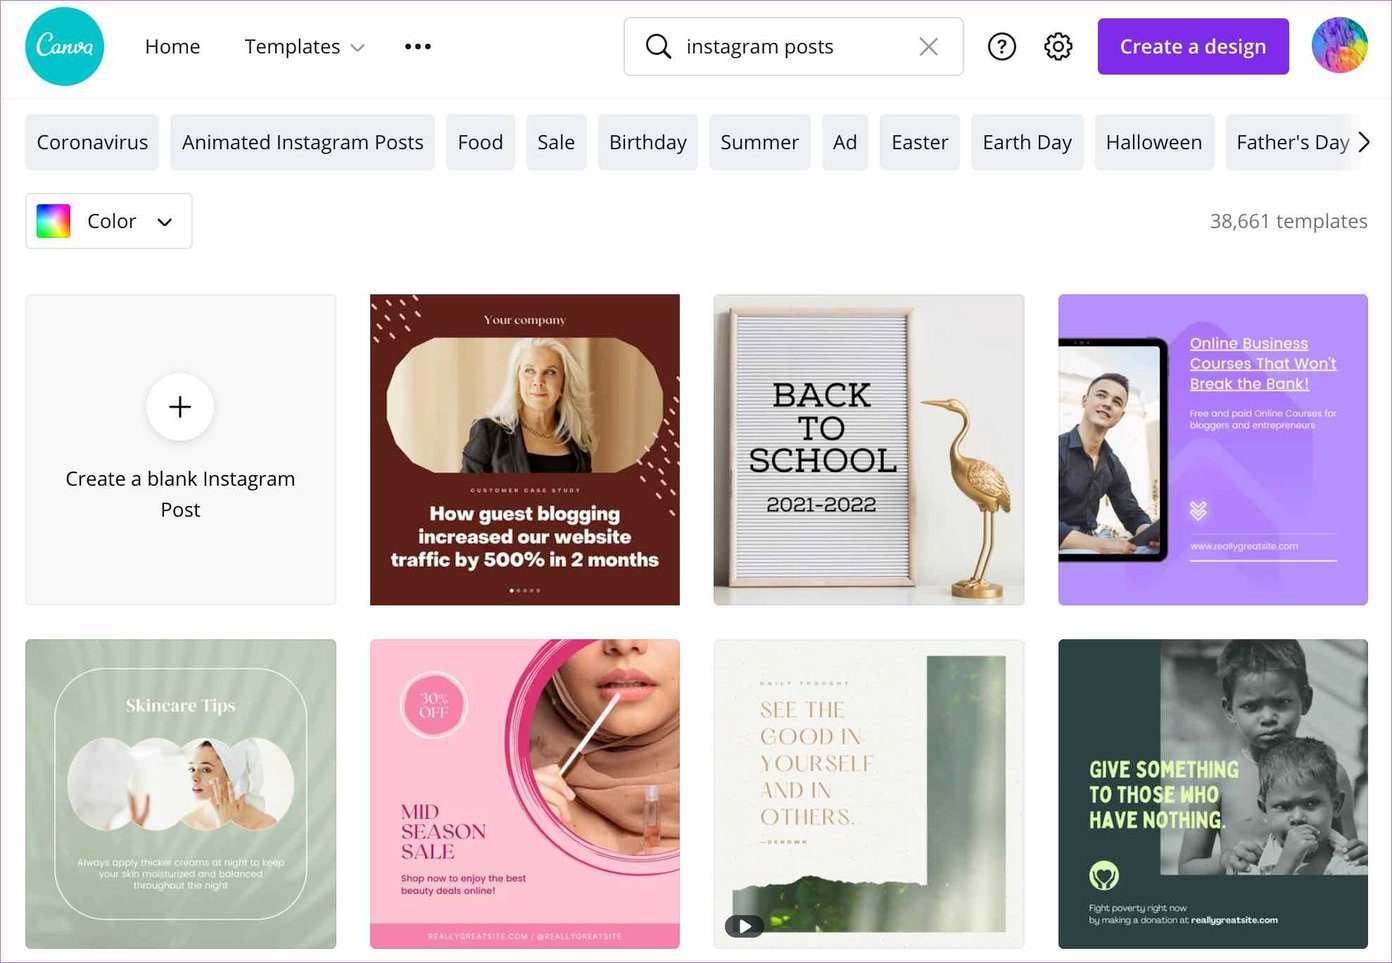Open the Color filter dropdown

[109, 221]
